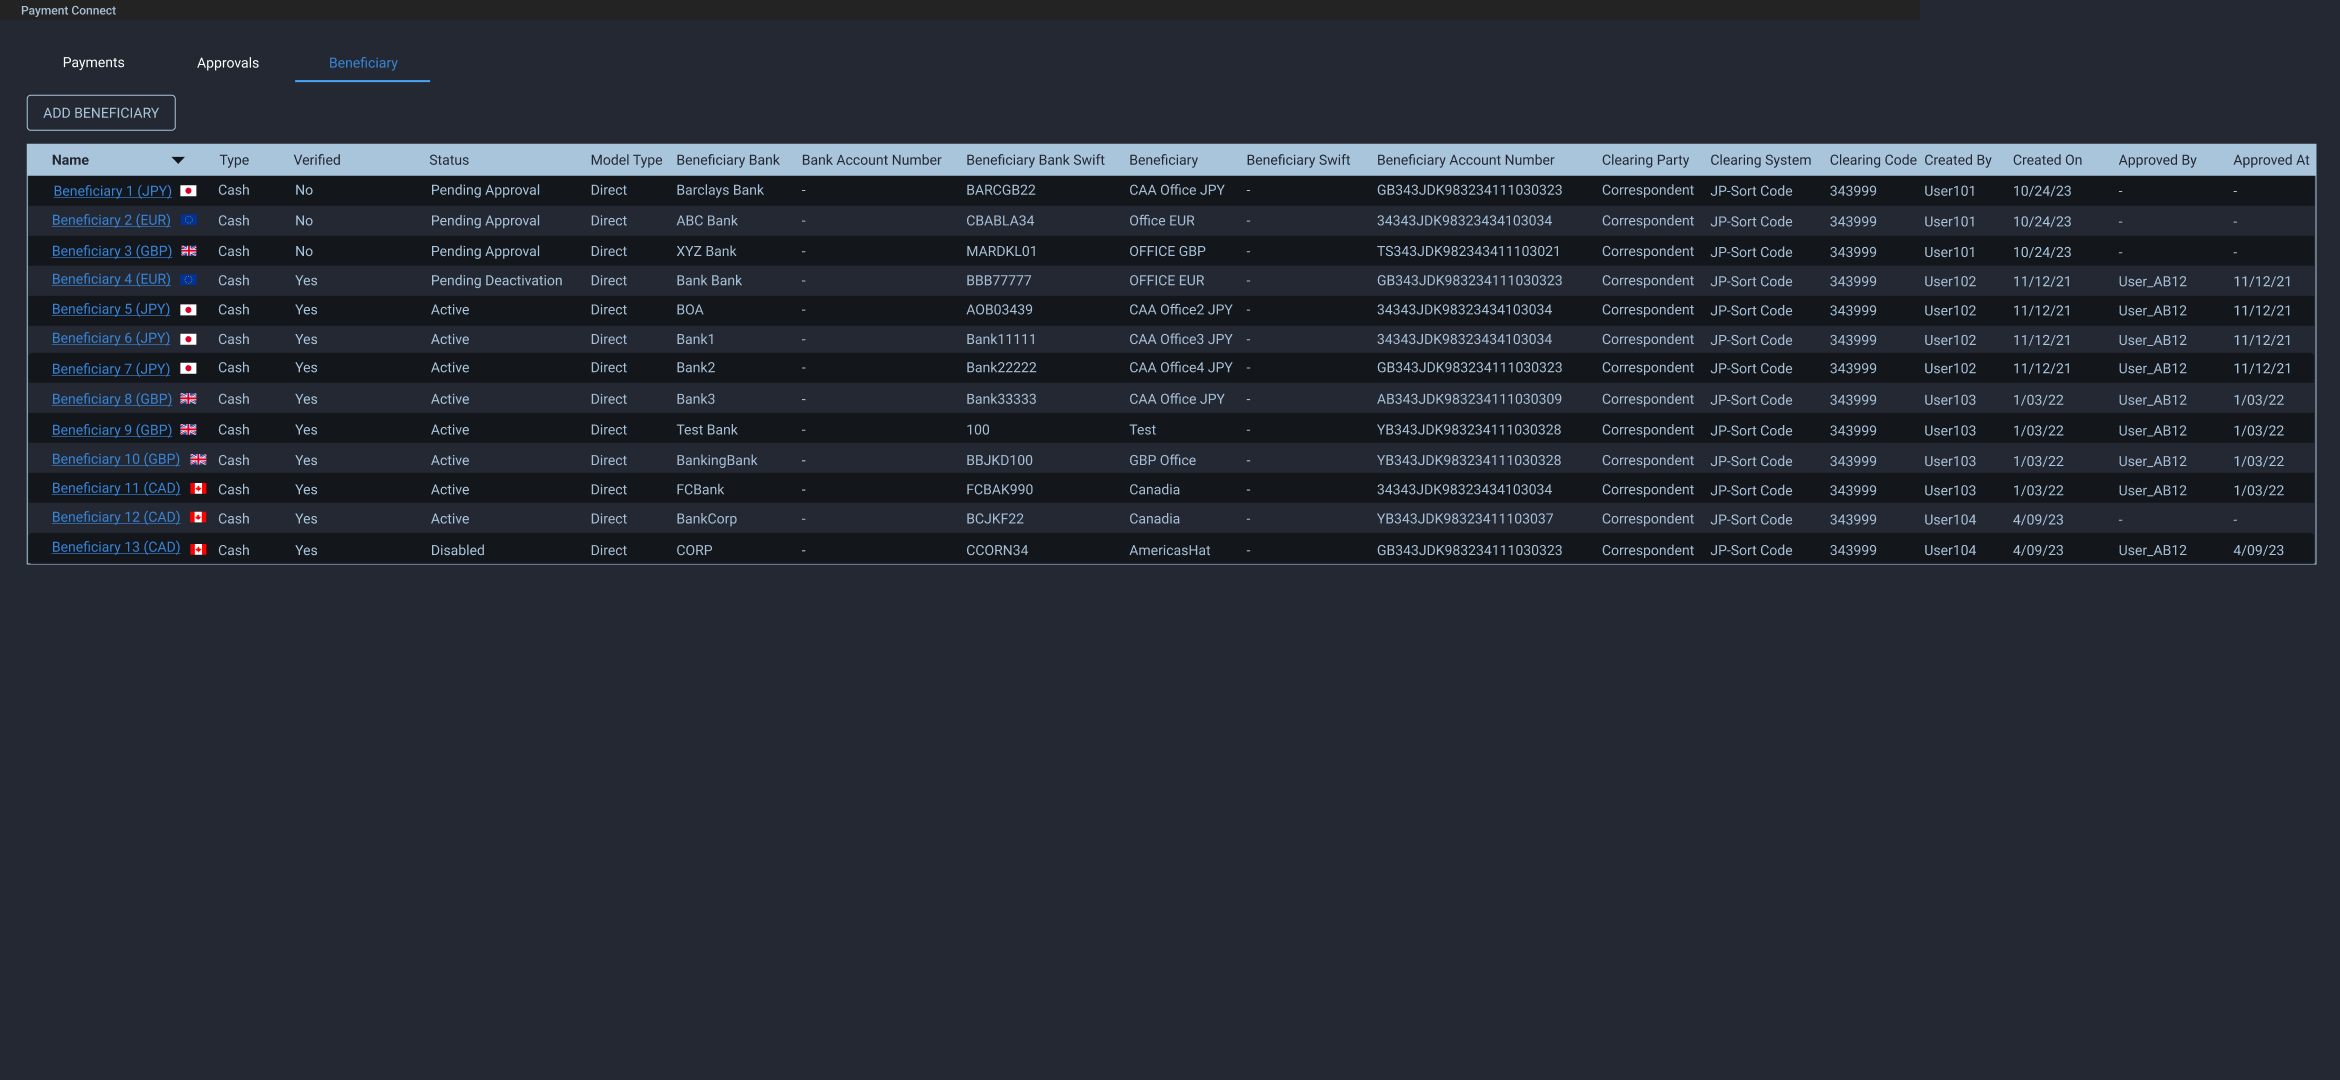Click EU flag icon beside Beneficiary 4

[x=188, y=280]
